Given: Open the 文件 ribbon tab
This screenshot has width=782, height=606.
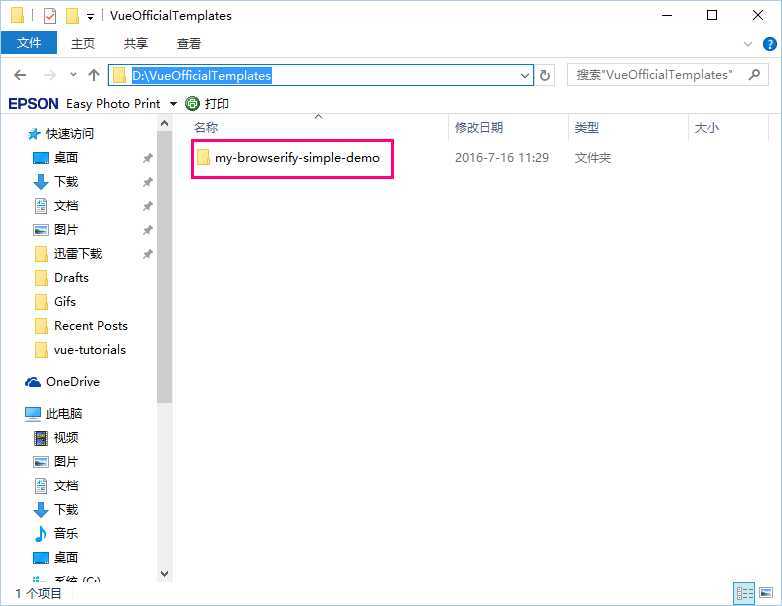Looking at the screenshot, I should 29,43.
